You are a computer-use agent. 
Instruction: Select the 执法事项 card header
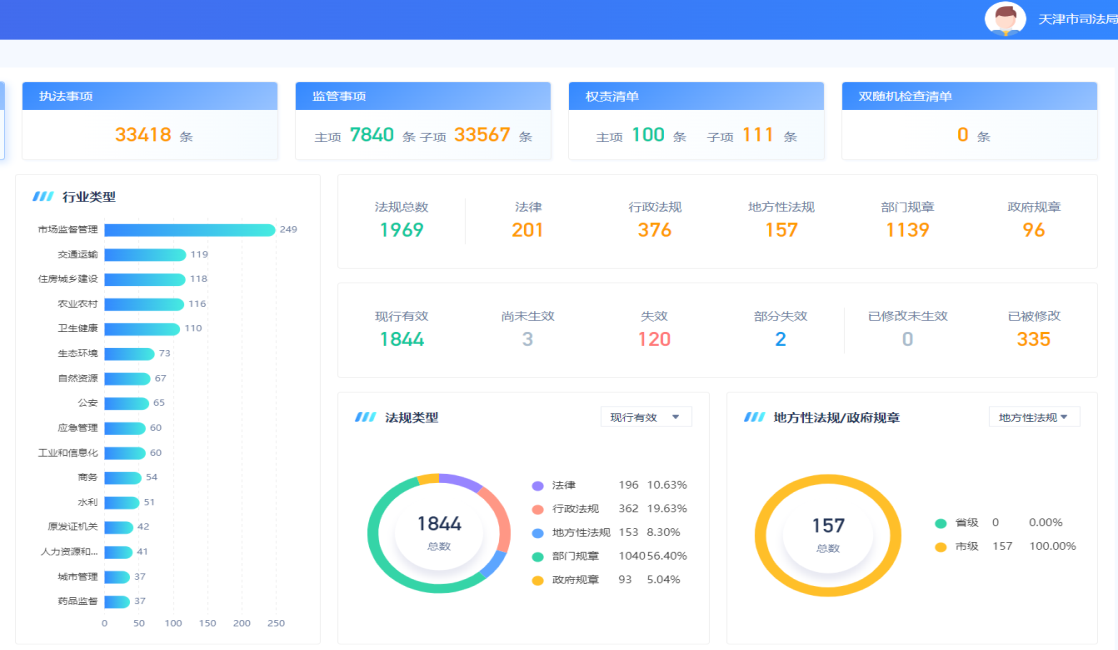click(150, 96)
